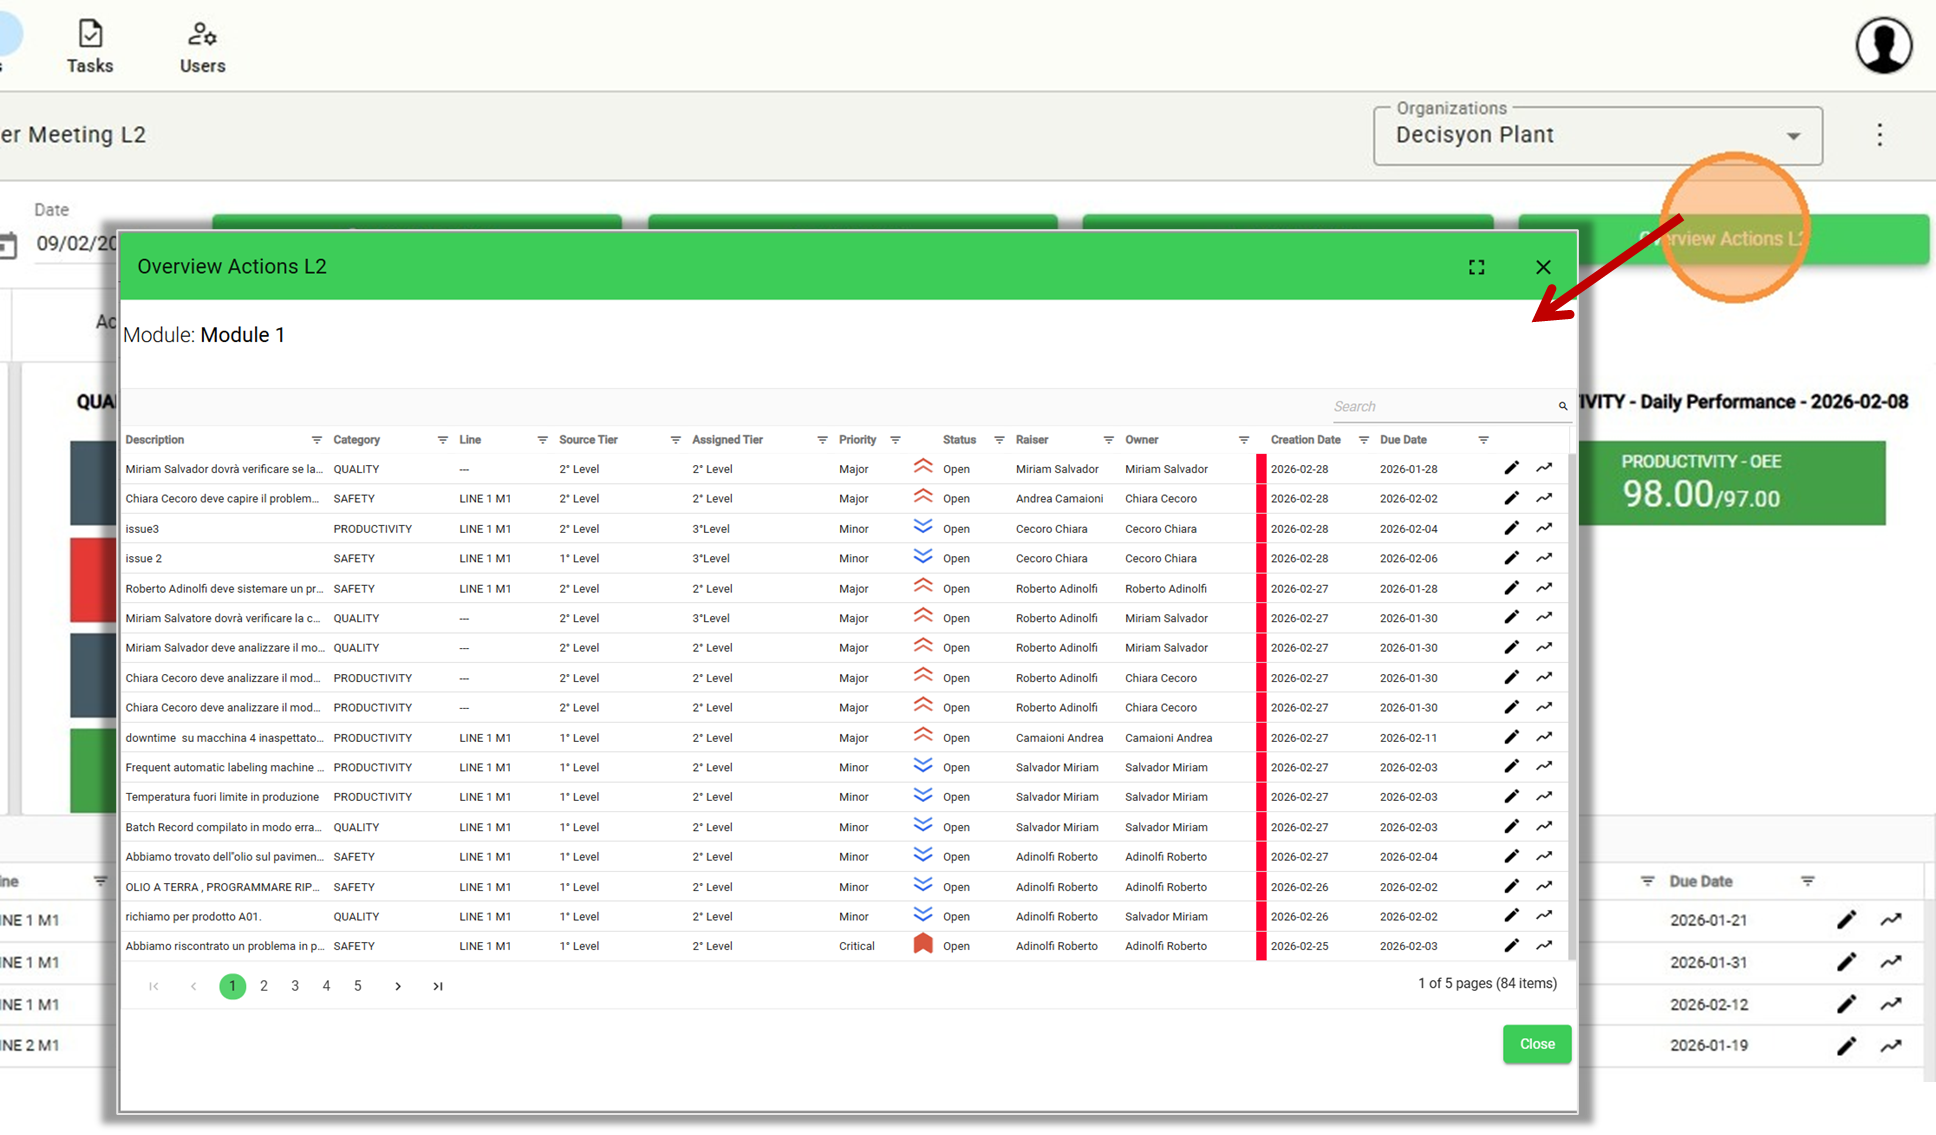Go to page 2 of actions
1936x1135 pixels.
[264, 986]
